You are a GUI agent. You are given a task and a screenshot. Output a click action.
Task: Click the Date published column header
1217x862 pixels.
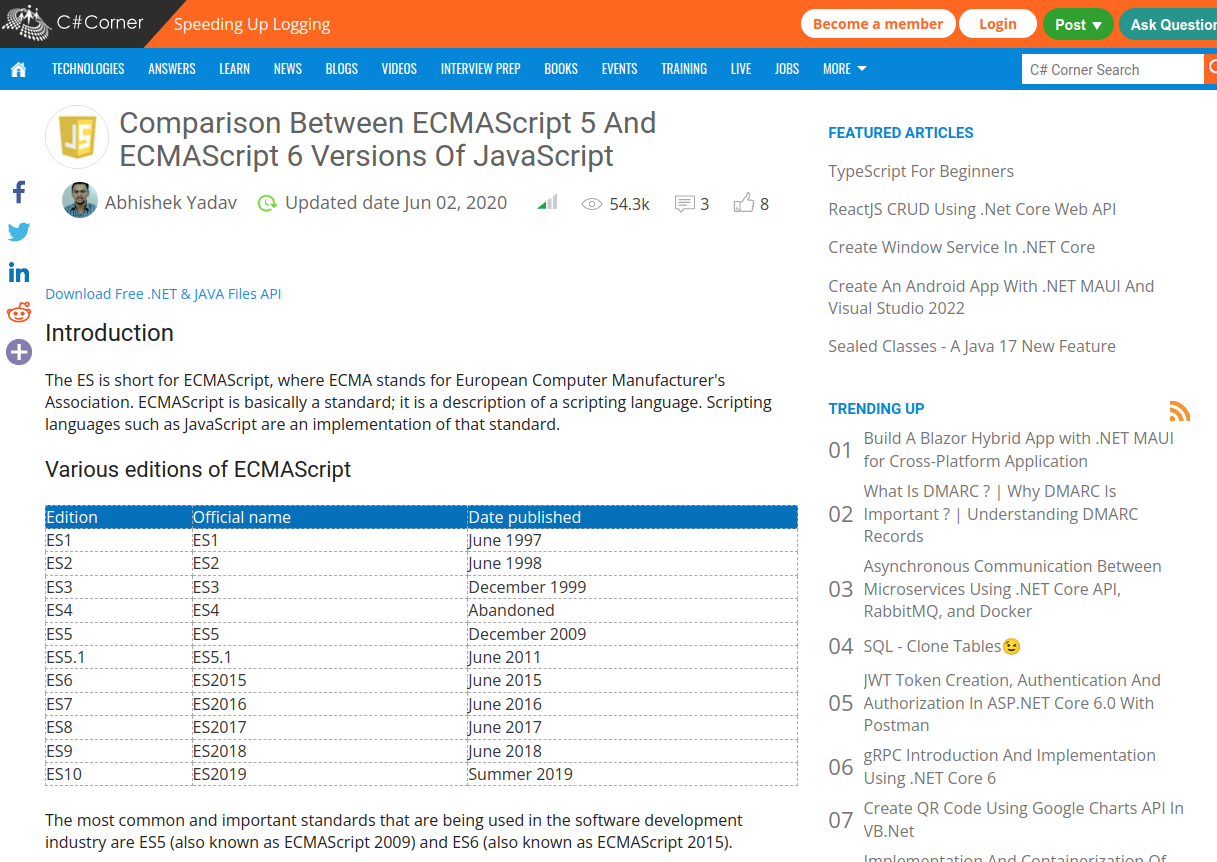(632, 517)
